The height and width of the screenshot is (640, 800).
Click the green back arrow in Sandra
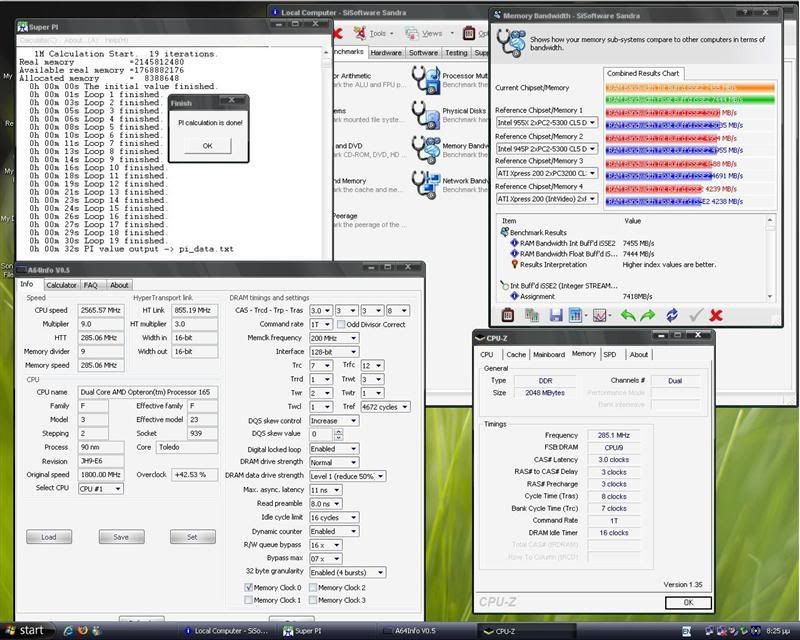click(628, 315)
